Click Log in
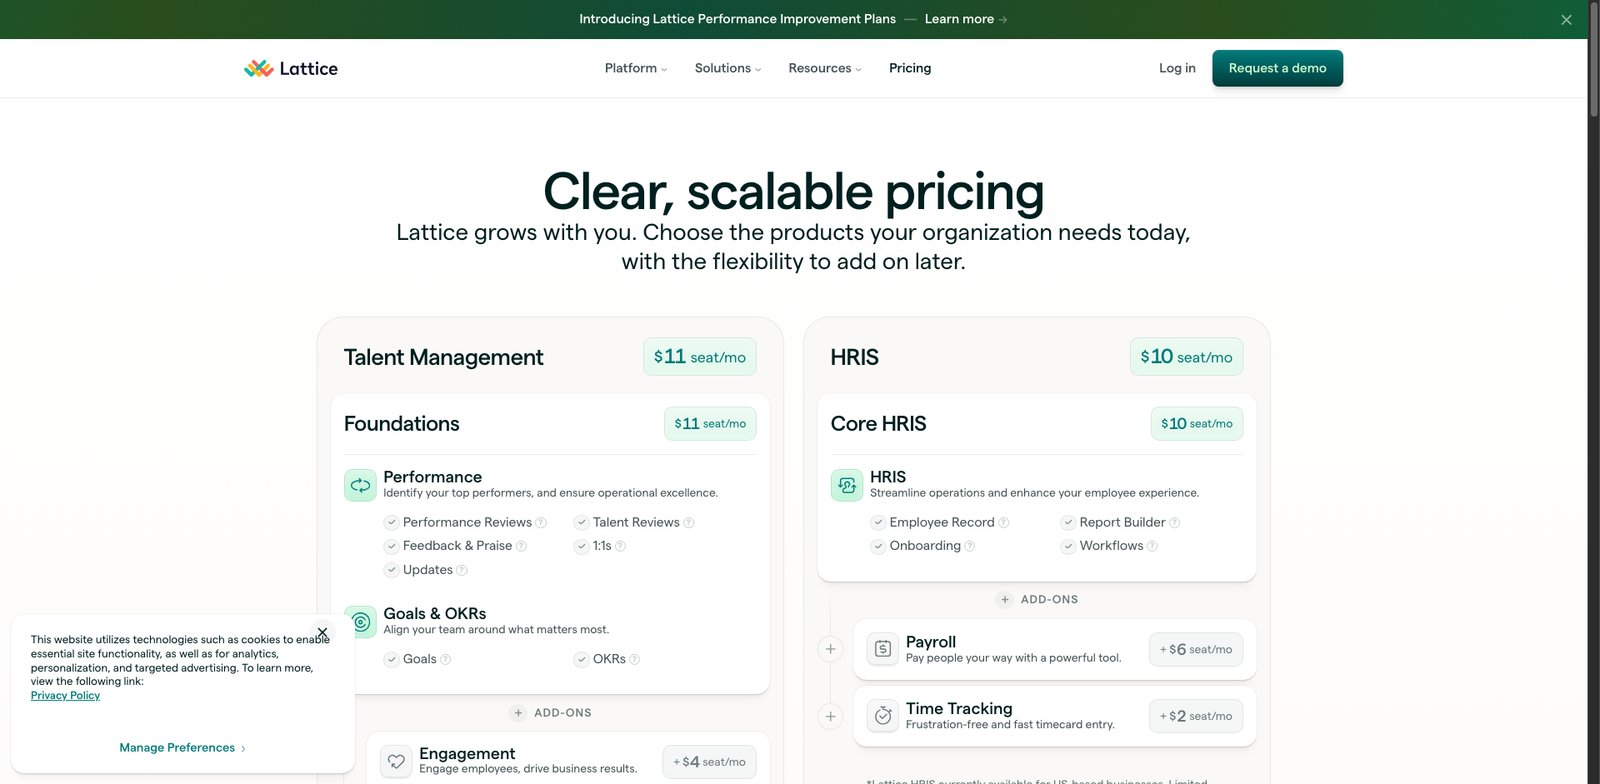1600x784 pixels. pyautogui.click(x=1177, y=68)
